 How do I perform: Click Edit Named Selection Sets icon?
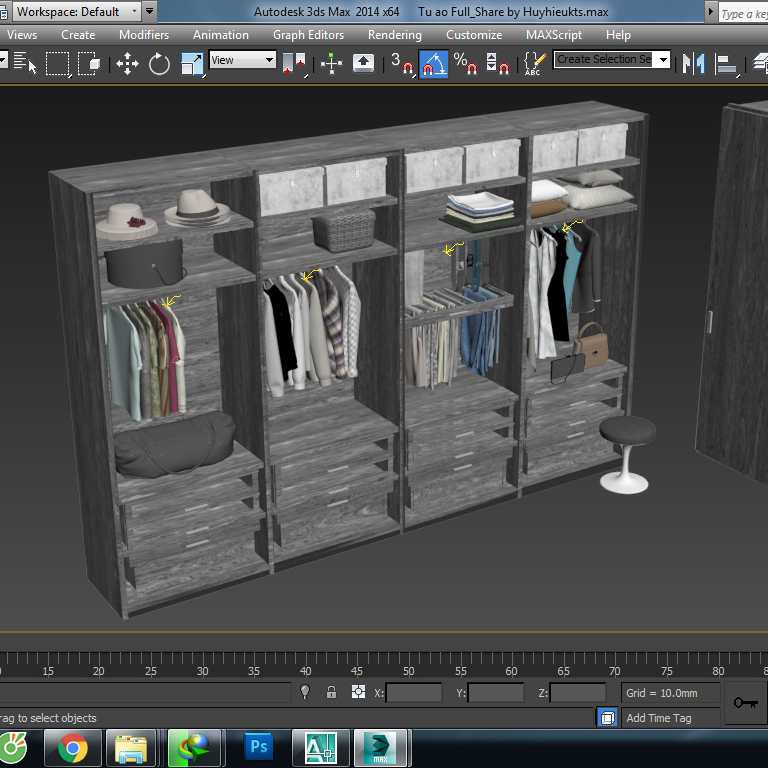pos(532,64)
